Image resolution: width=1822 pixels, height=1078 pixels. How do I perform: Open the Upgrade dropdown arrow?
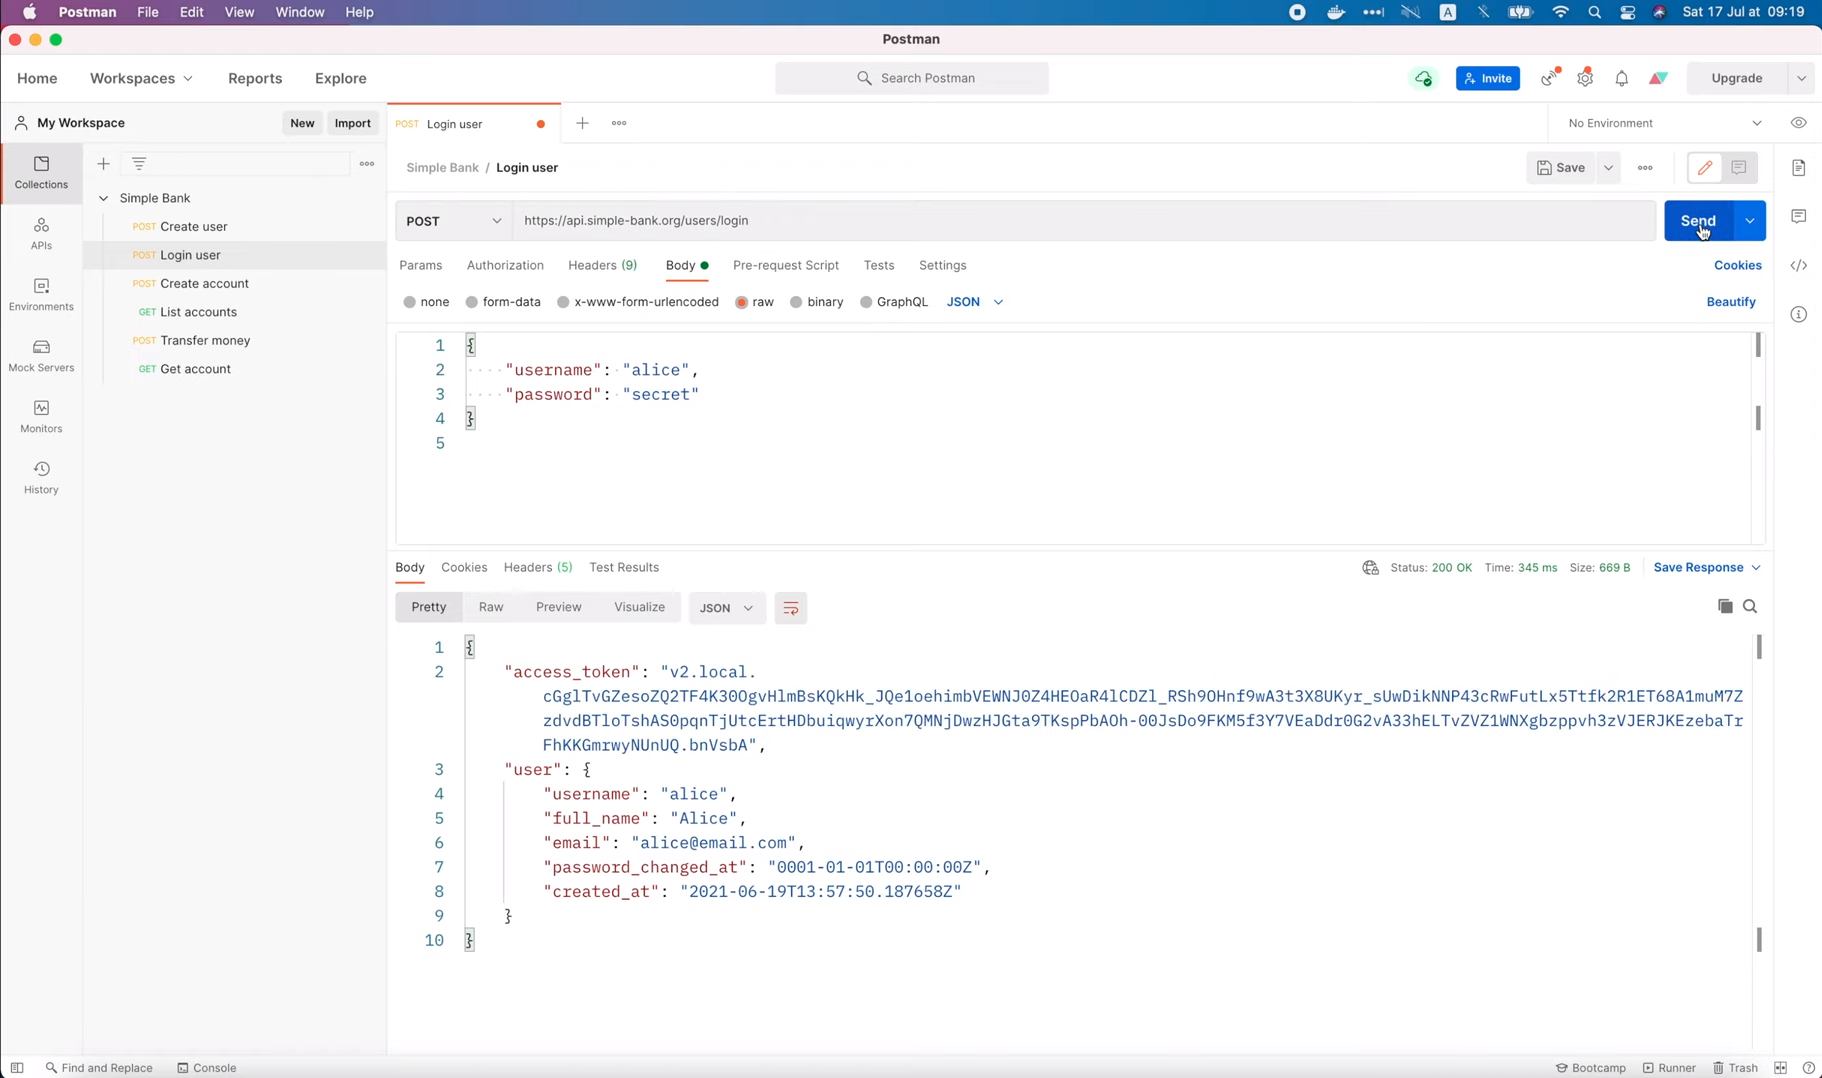(x=1801, y=78)
